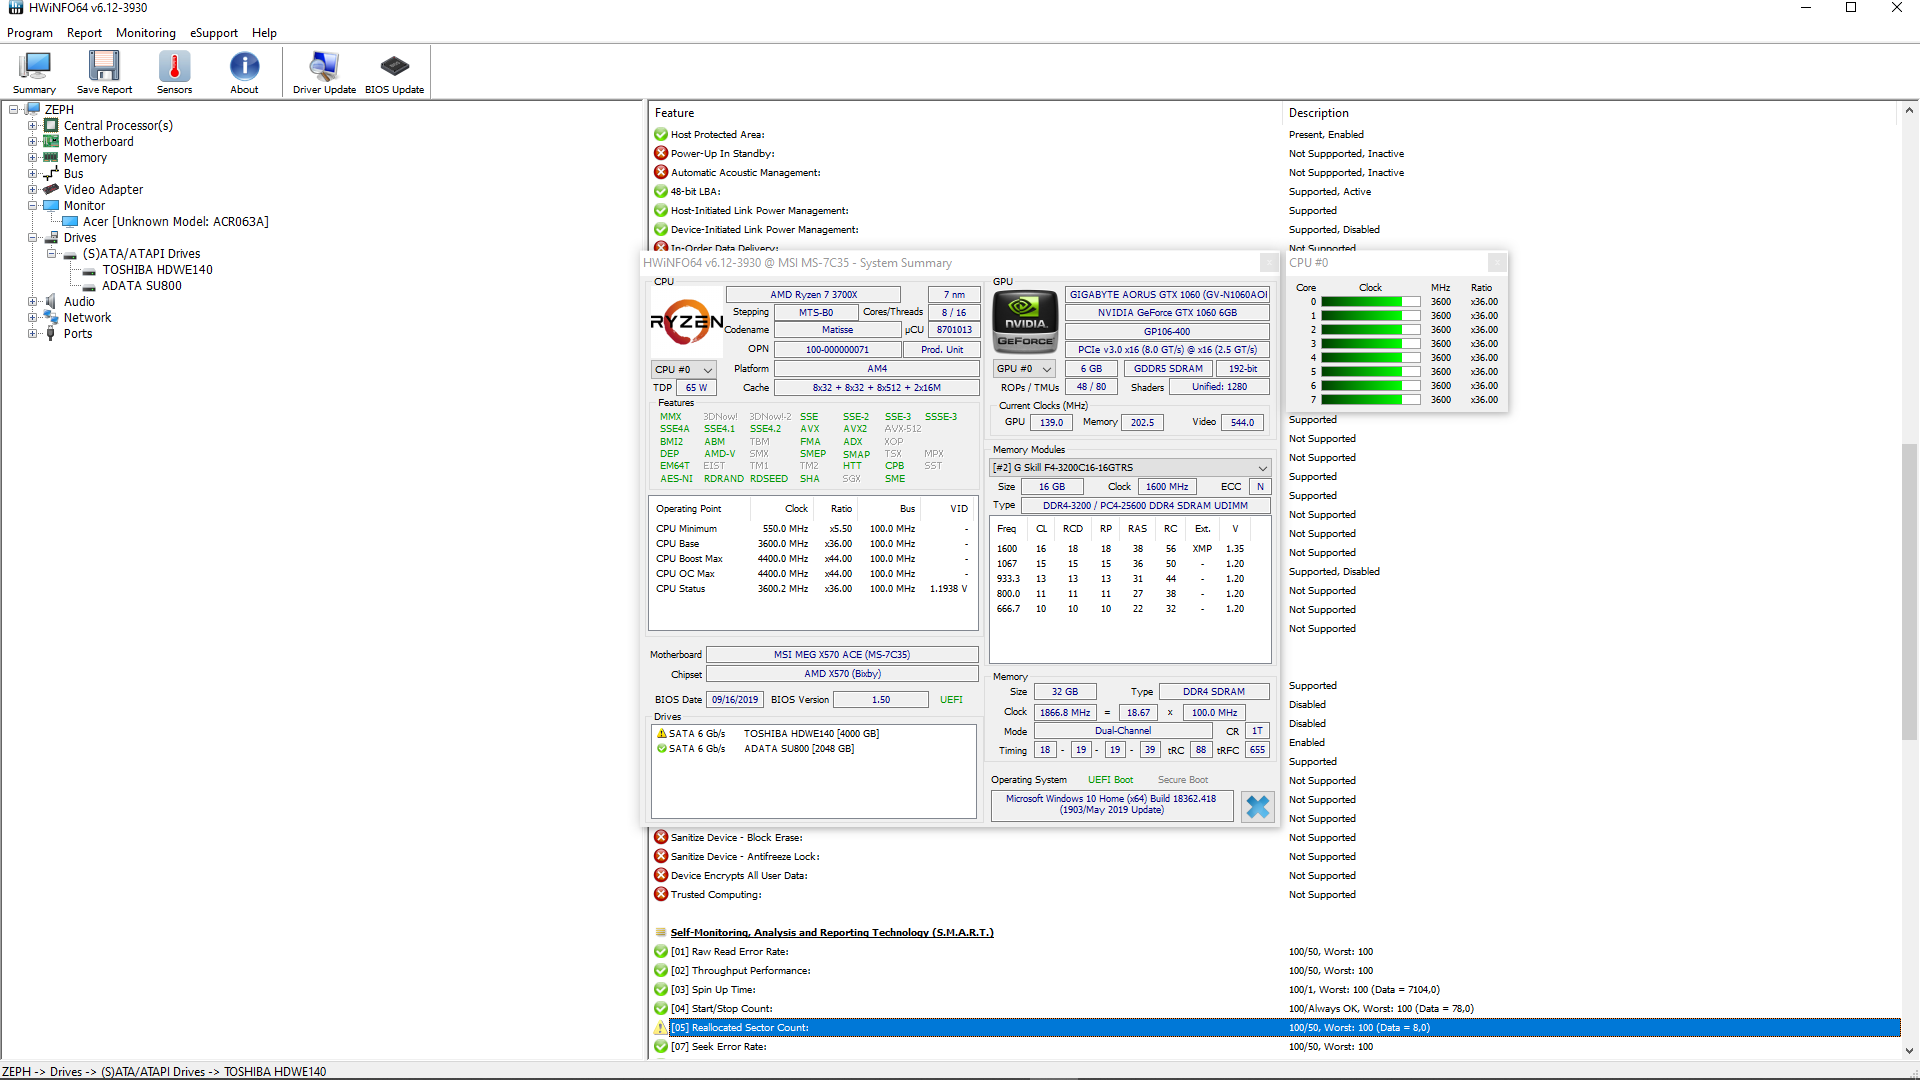1920x1080 pixels.
Task: Click the HWiNFO64 title bar app icon
Action: click(x=15, y=8)
